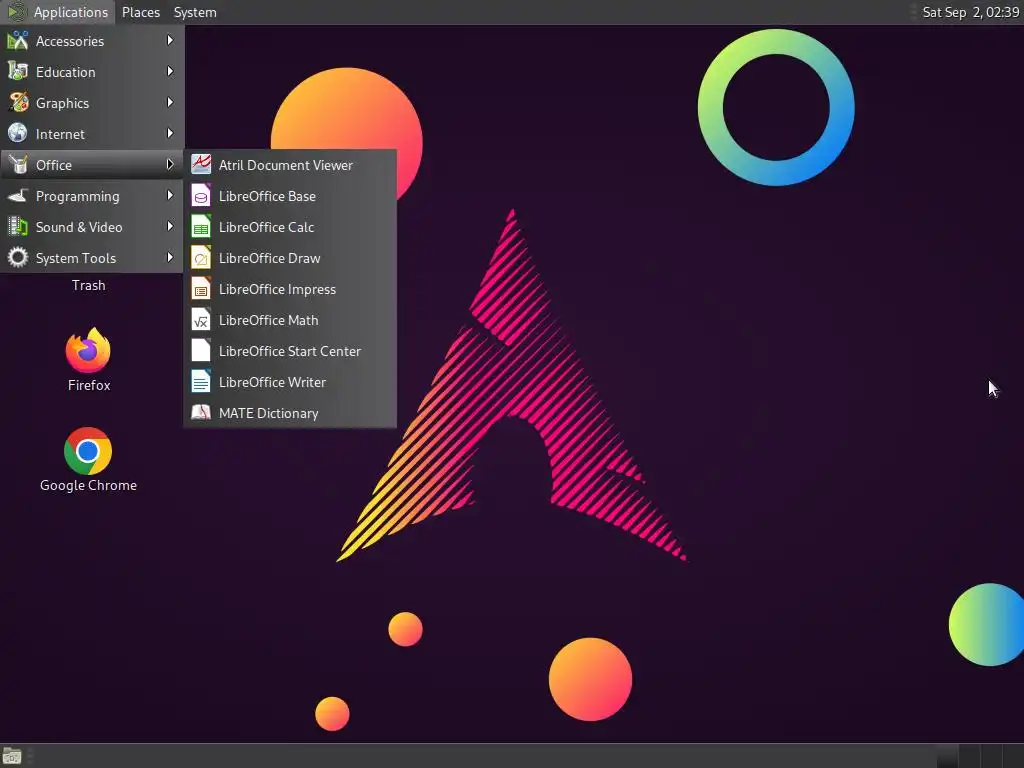
Task: Open the Applications menu label
Action: [71, 12]
